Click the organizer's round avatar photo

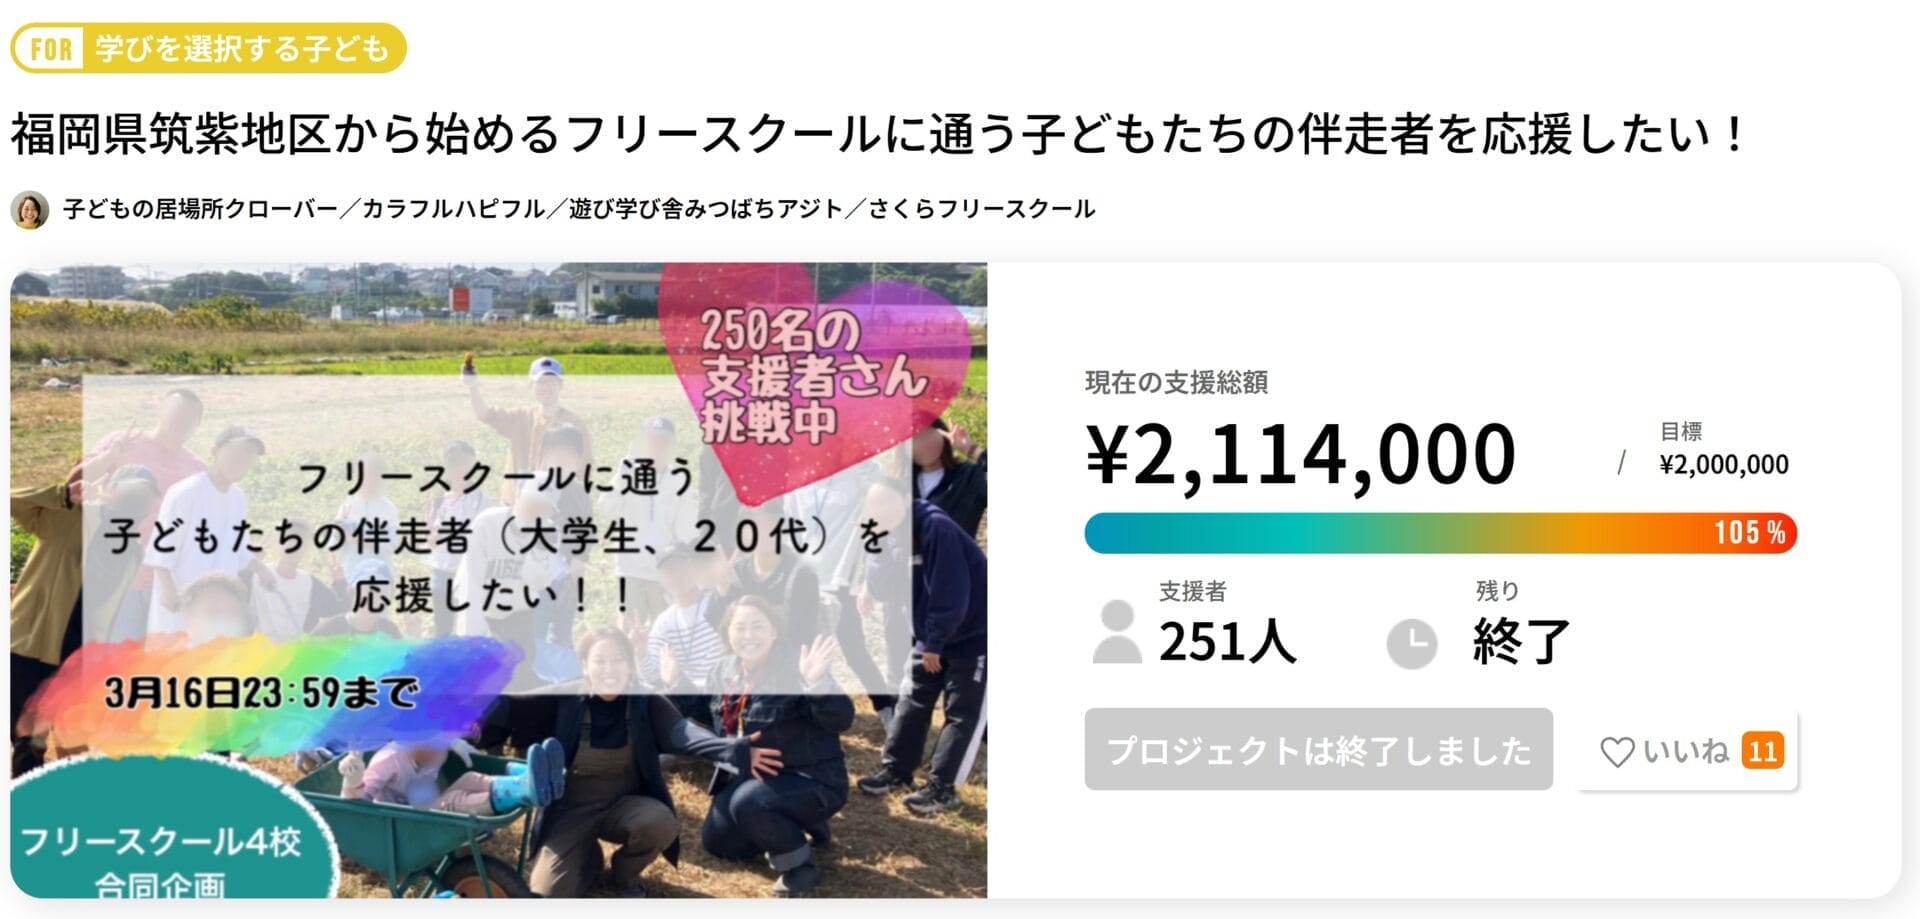pos(30,210)
